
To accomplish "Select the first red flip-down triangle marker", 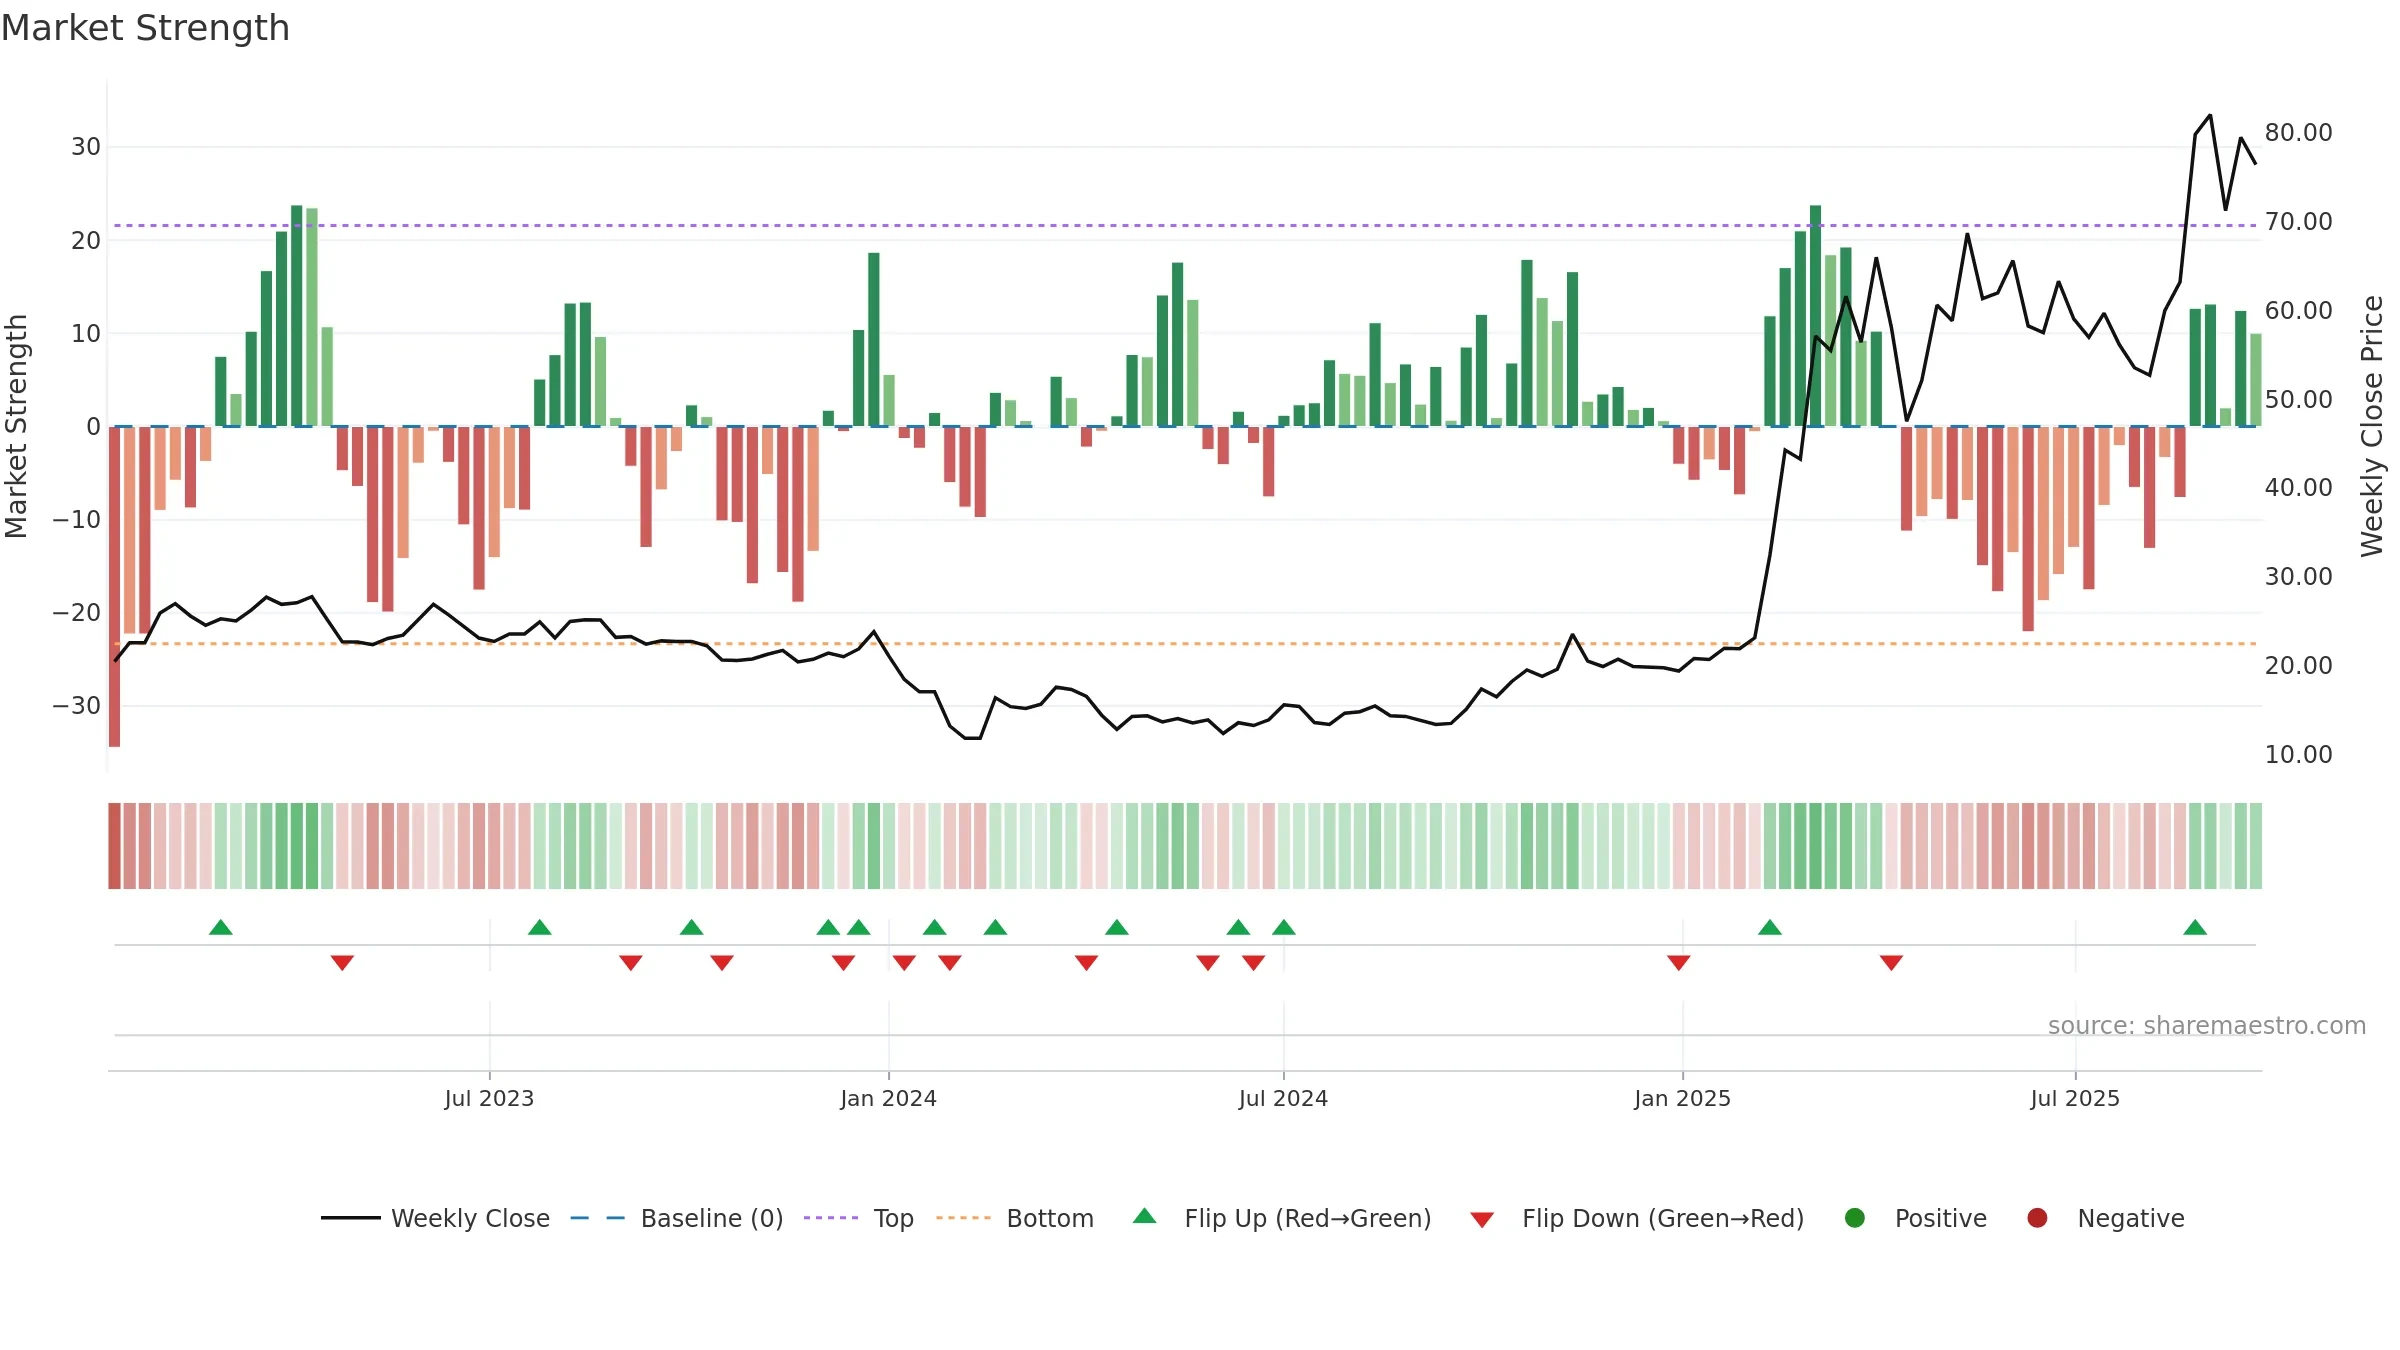I will pyautogui.click(x=342, y=962).
